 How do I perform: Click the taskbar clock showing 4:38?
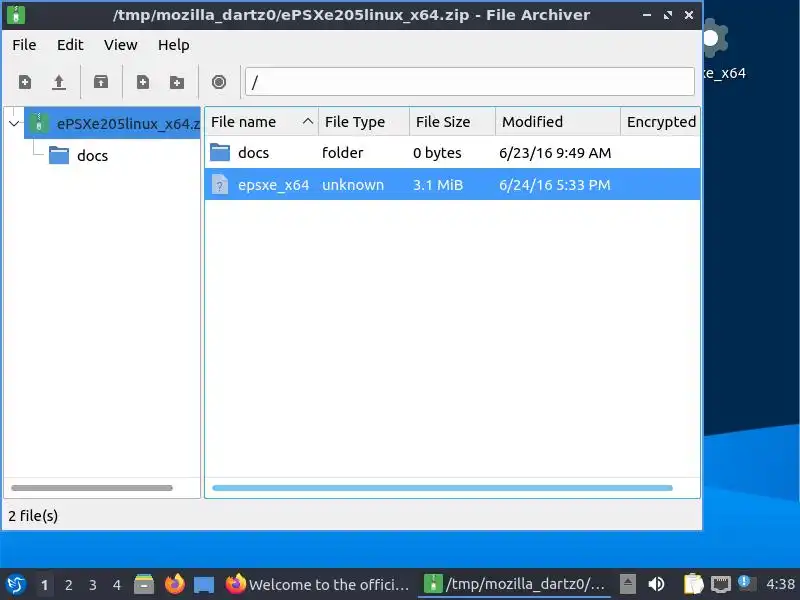point(781,584)
